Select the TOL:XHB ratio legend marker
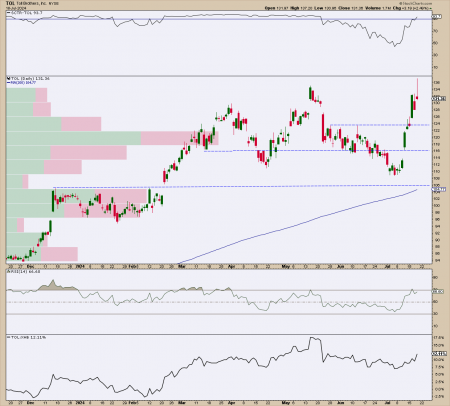450x406 pixels. (9, 337)
